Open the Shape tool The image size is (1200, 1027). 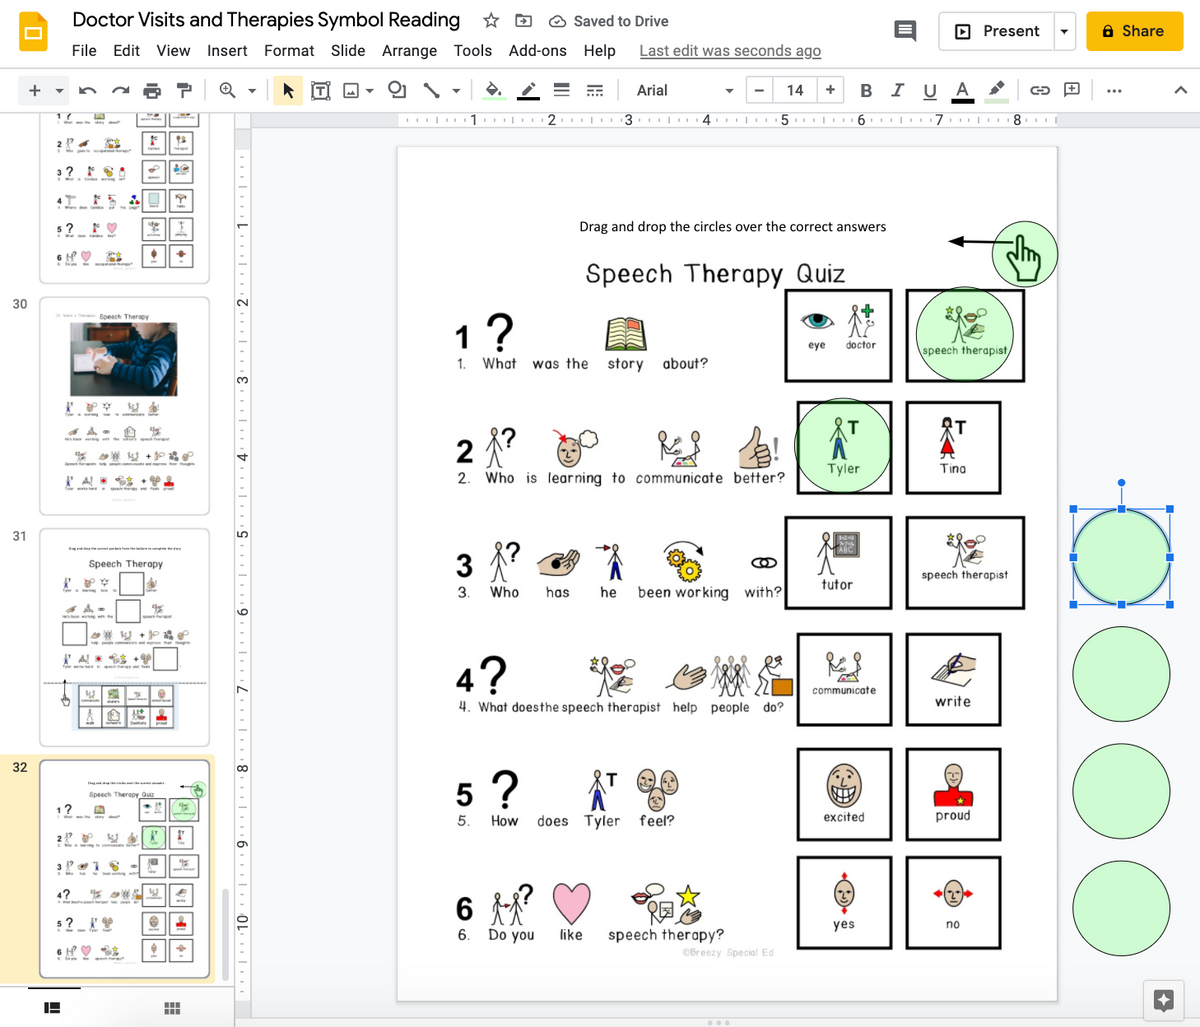397,91
